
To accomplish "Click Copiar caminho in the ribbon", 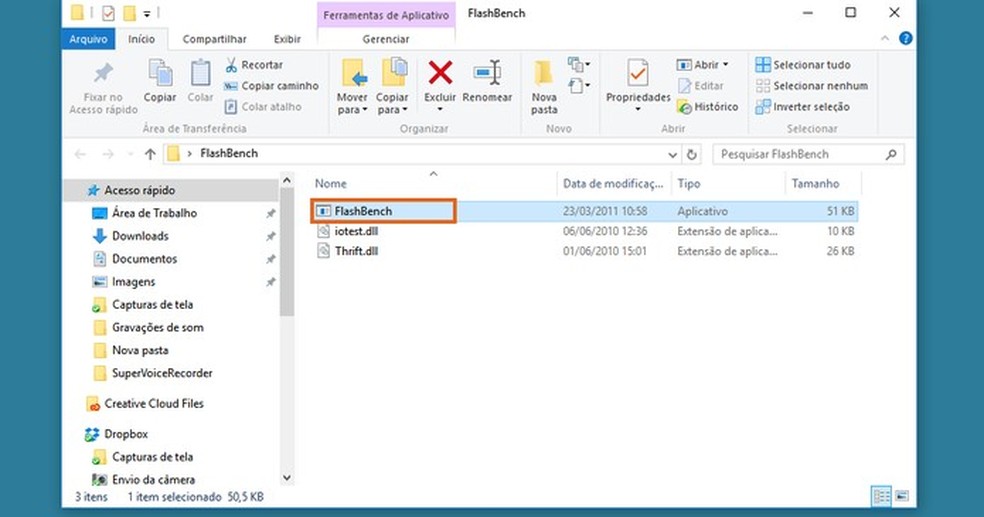I will click(x=272, y=86).
